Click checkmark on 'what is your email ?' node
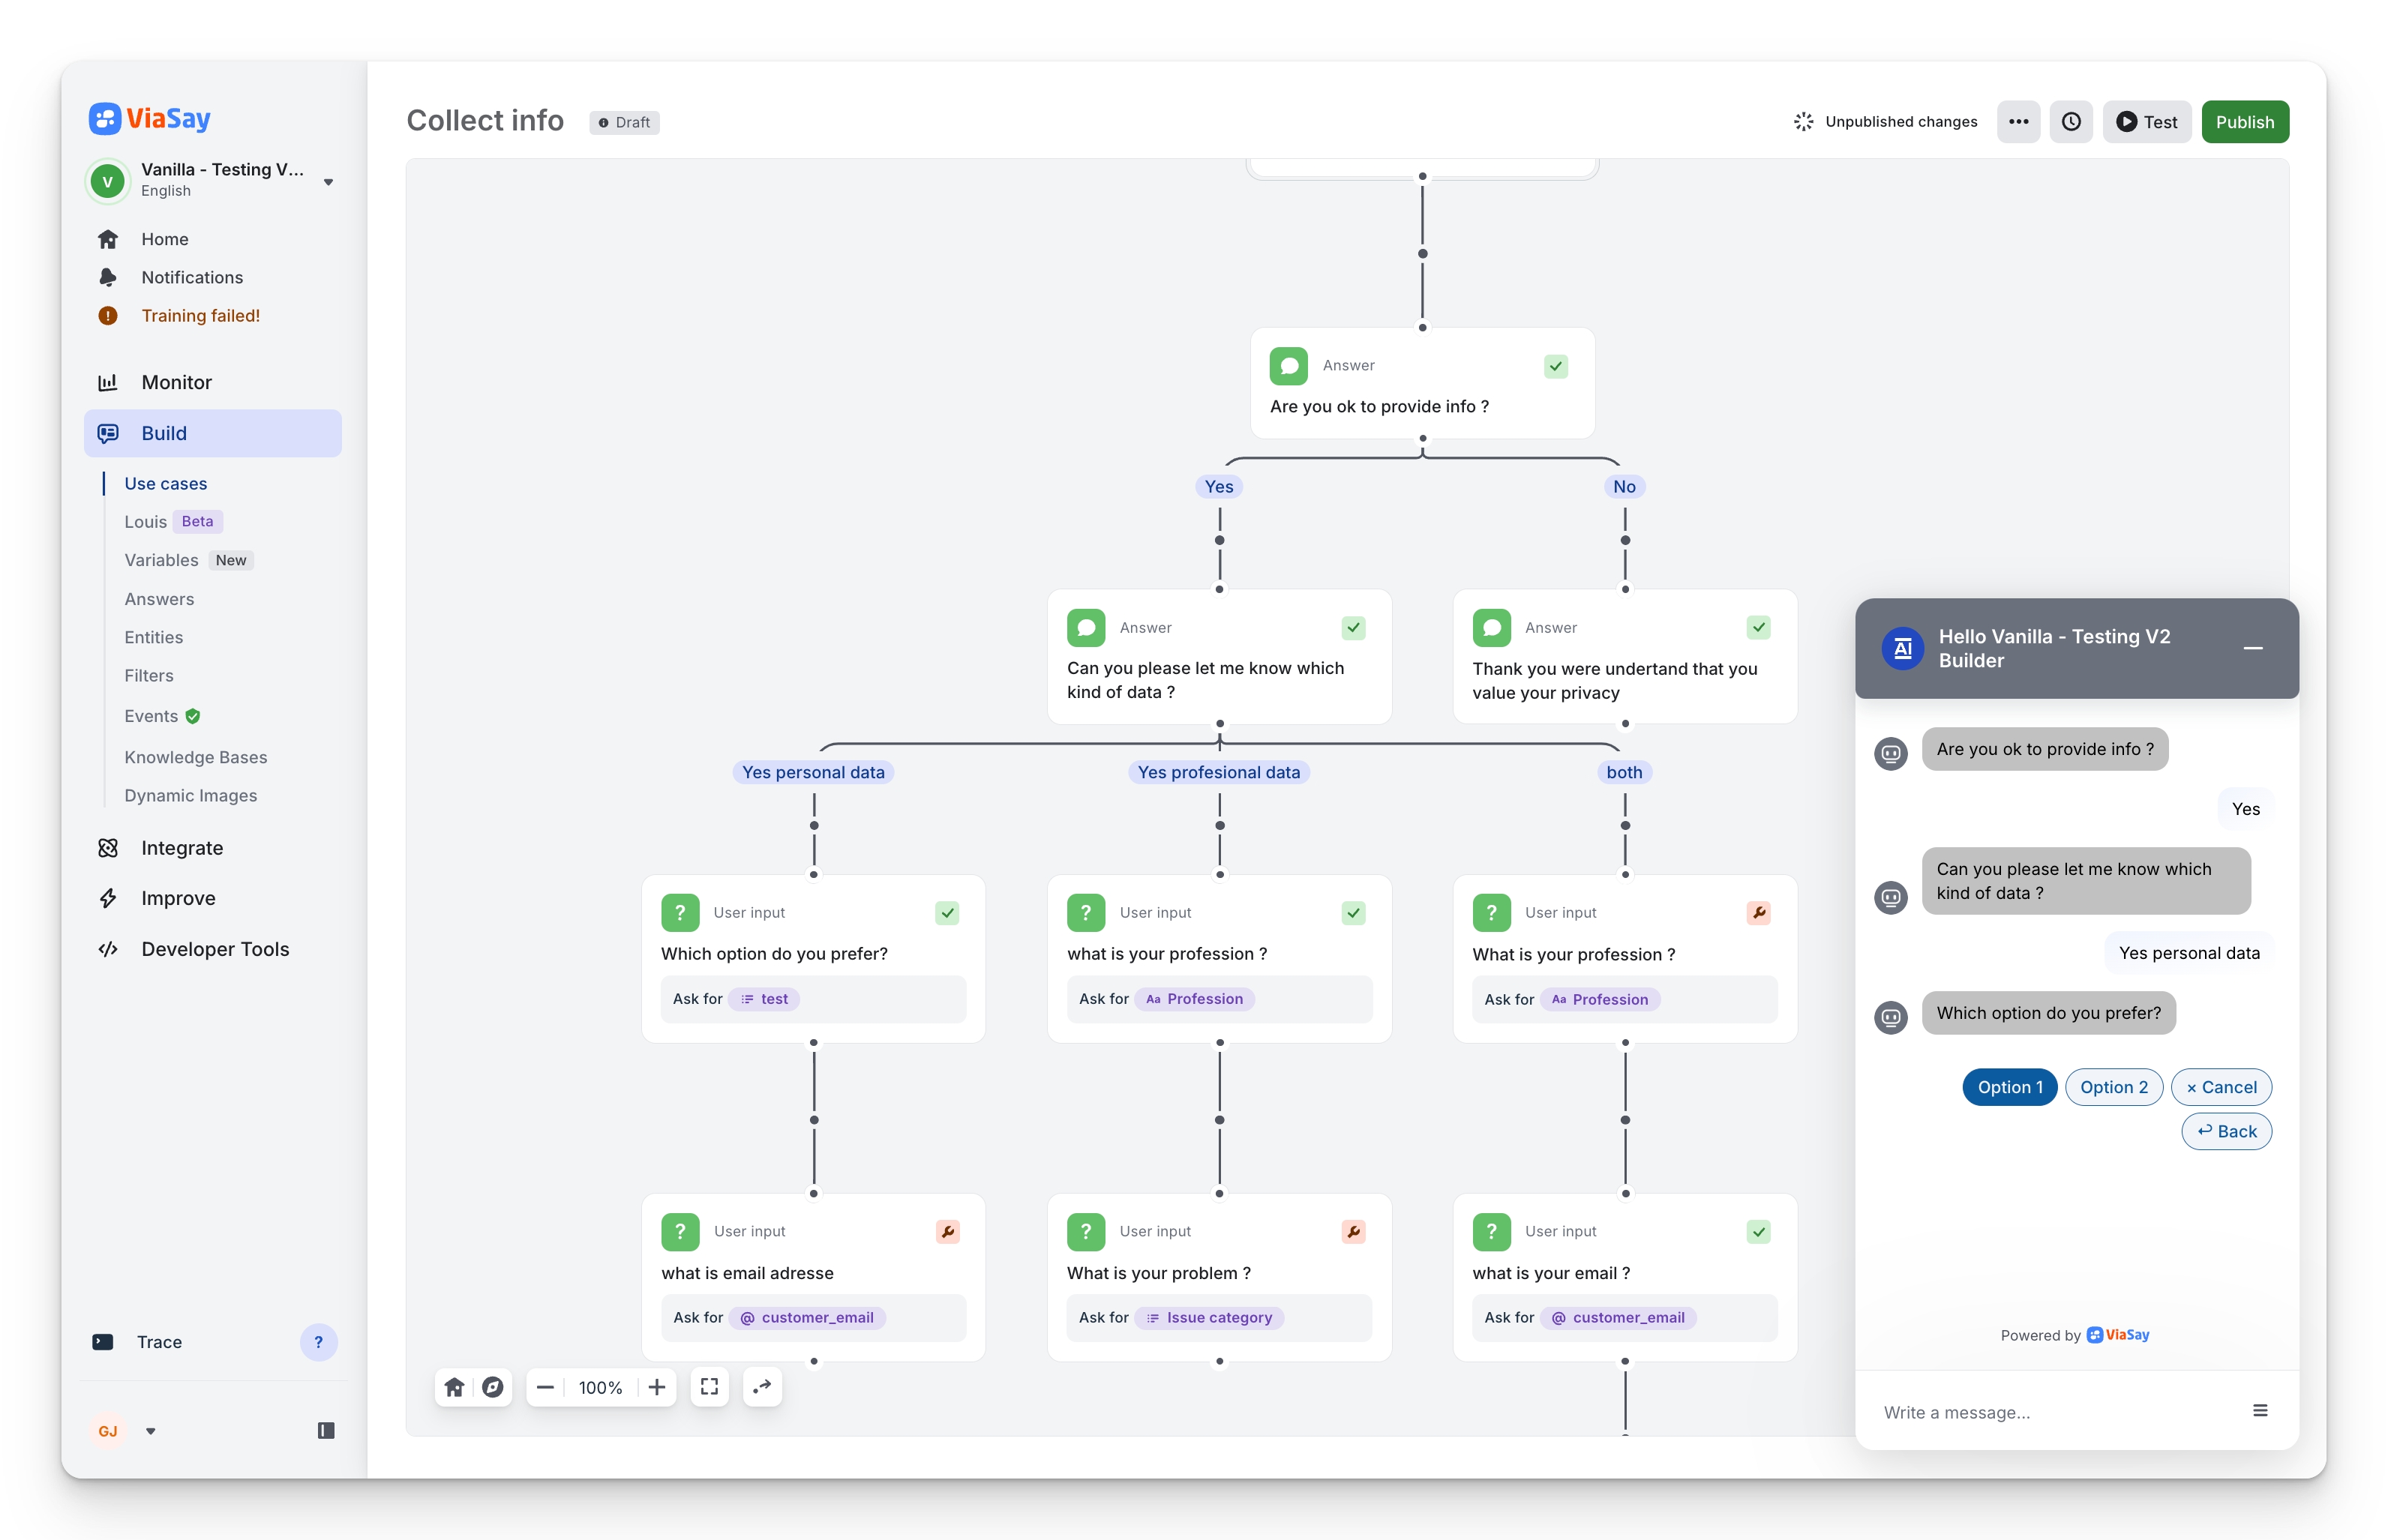This screenshot has height=1540, width=2388. coord(1758,1232)
